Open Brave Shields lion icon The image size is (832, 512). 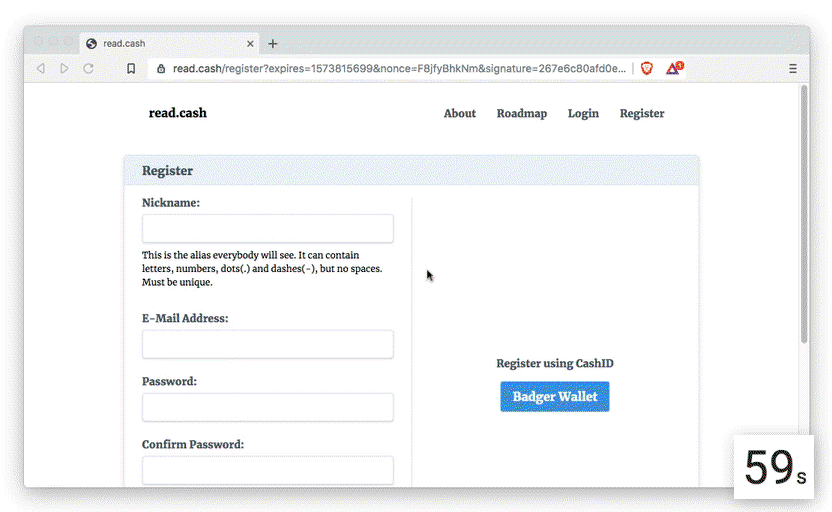(647, 68)
